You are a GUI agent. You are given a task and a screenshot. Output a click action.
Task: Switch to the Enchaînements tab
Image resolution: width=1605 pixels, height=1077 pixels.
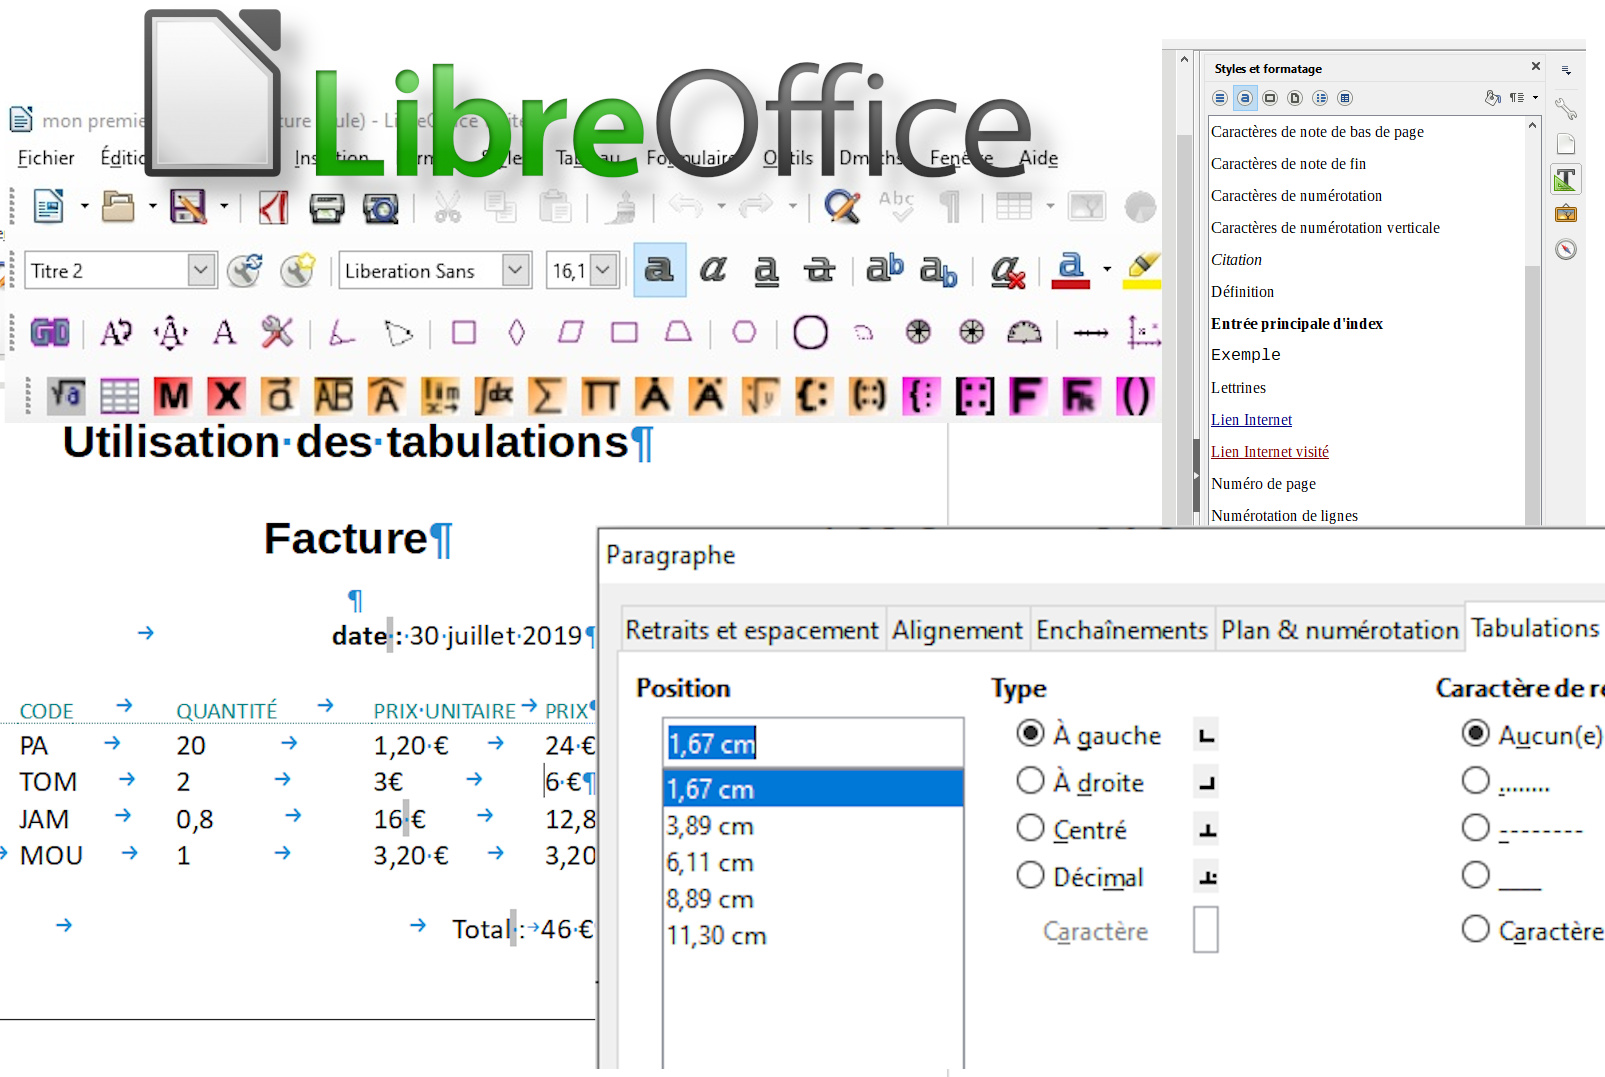tap(1122, 630)
